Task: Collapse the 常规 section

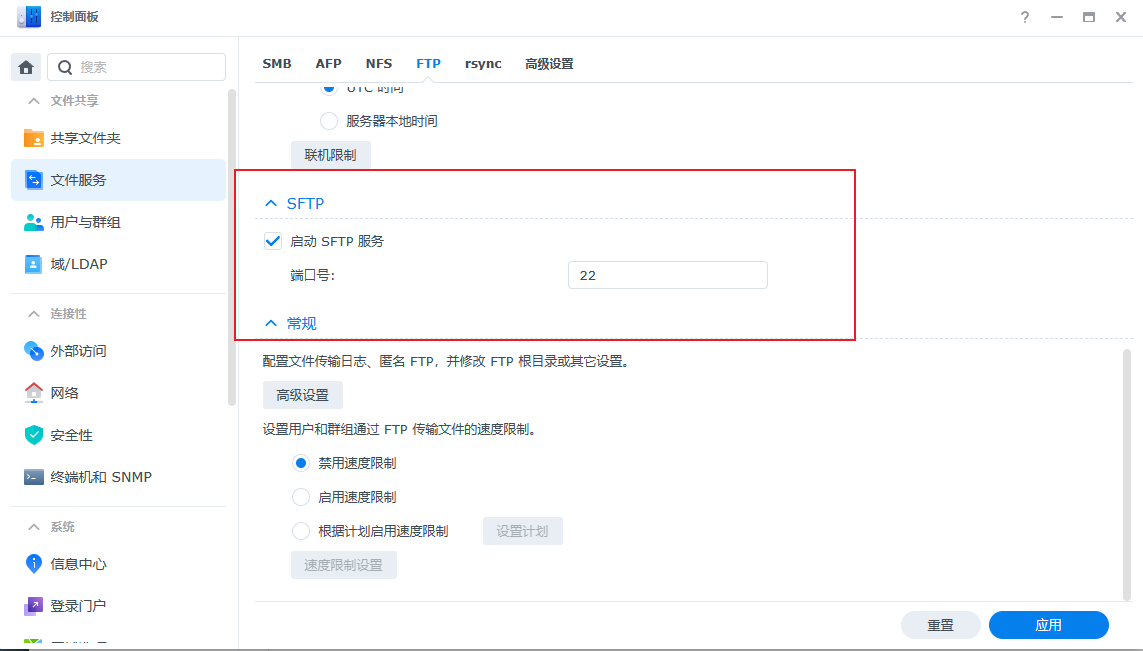Action: point(271,323)
